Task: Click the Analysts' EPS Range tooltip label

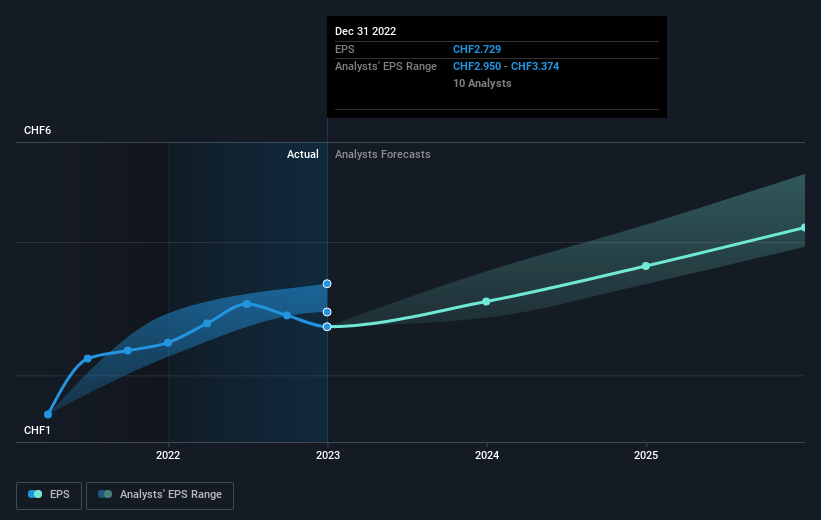Action: [386, 67]
